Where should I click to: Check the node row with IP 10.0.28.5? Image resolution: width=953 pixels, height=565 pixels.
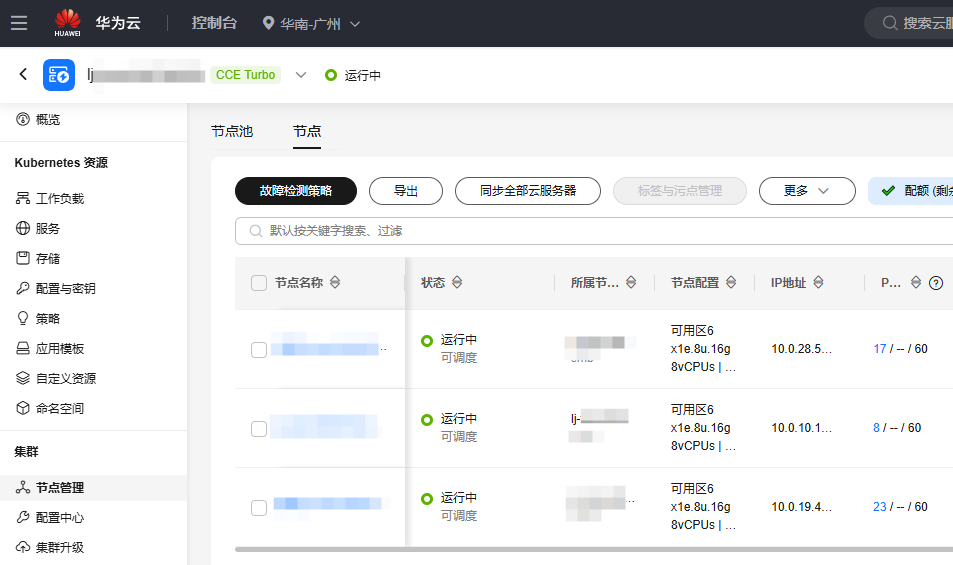click(x=259, y=350)
